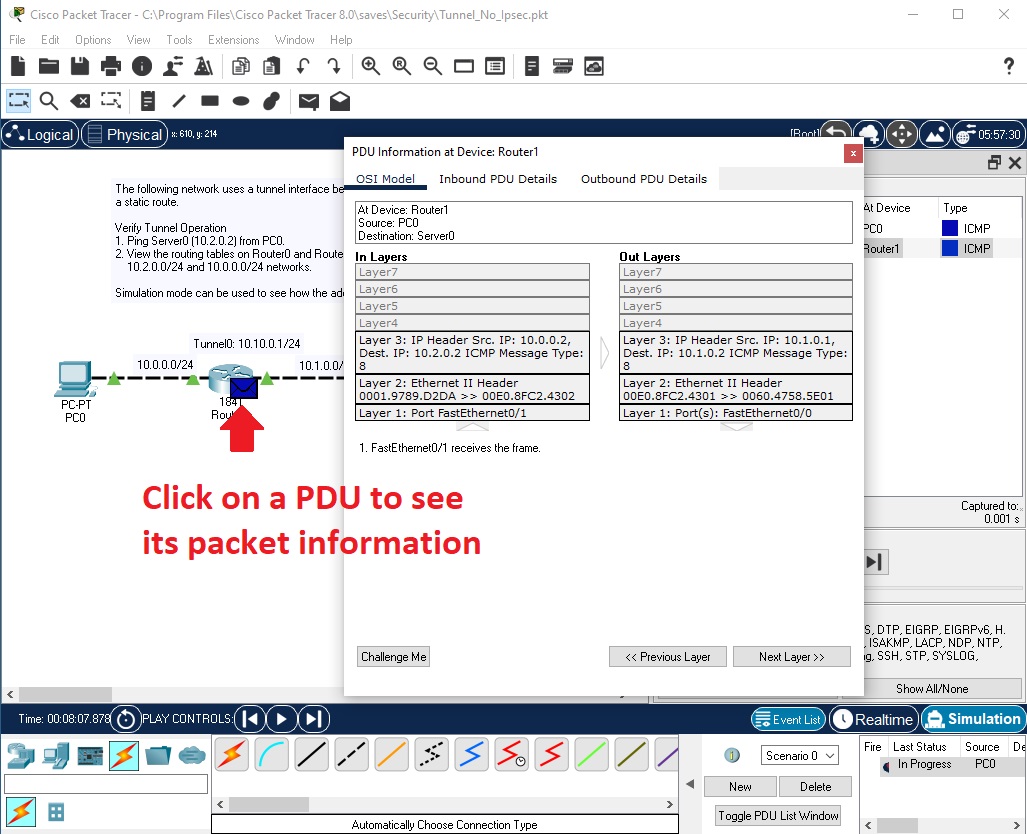Play the simulation
This screenshot has height=834, width=1027.
click(x=282, y=719)
